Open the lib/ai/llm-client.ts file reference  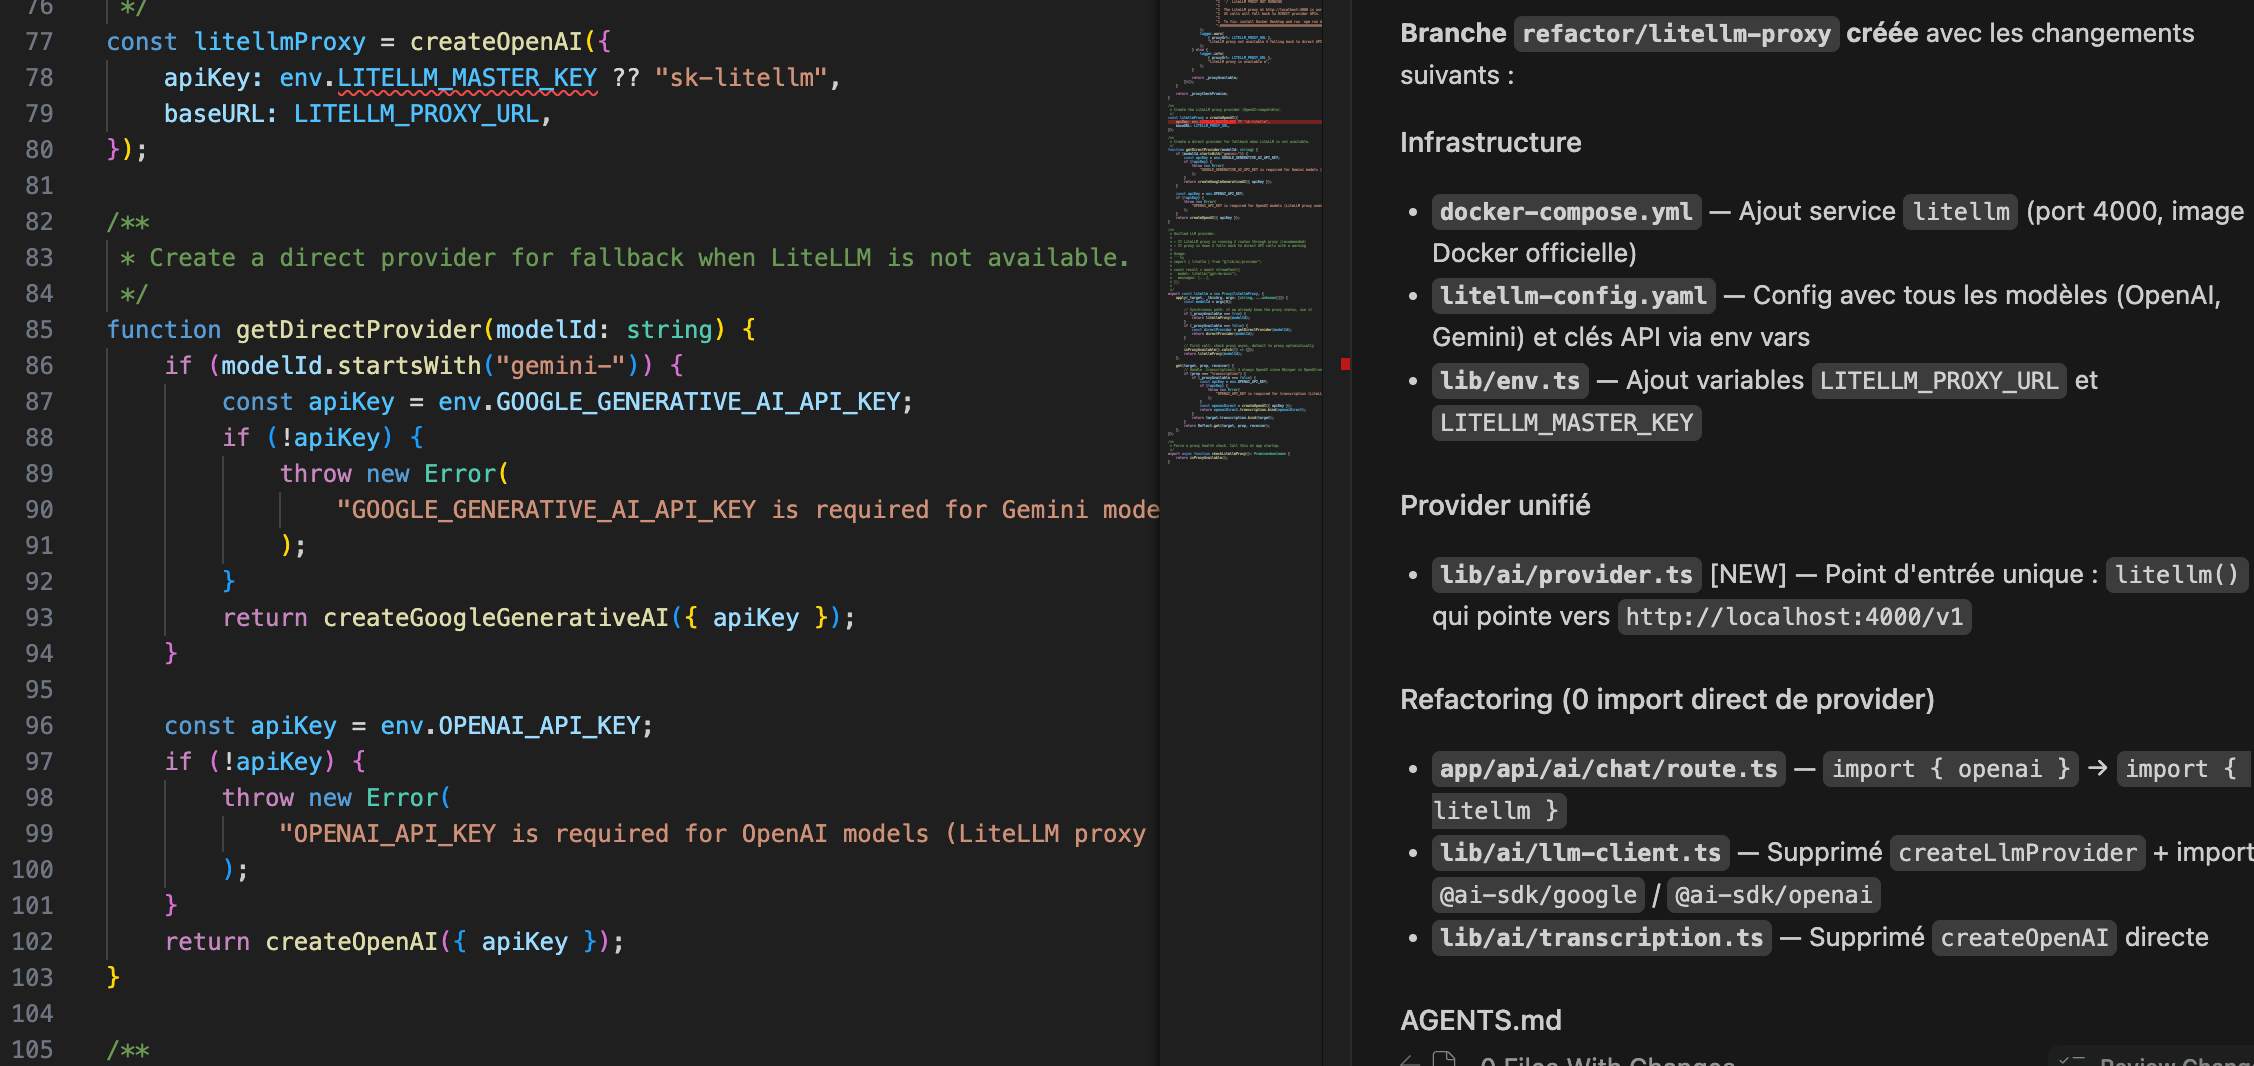(1579, 853)
